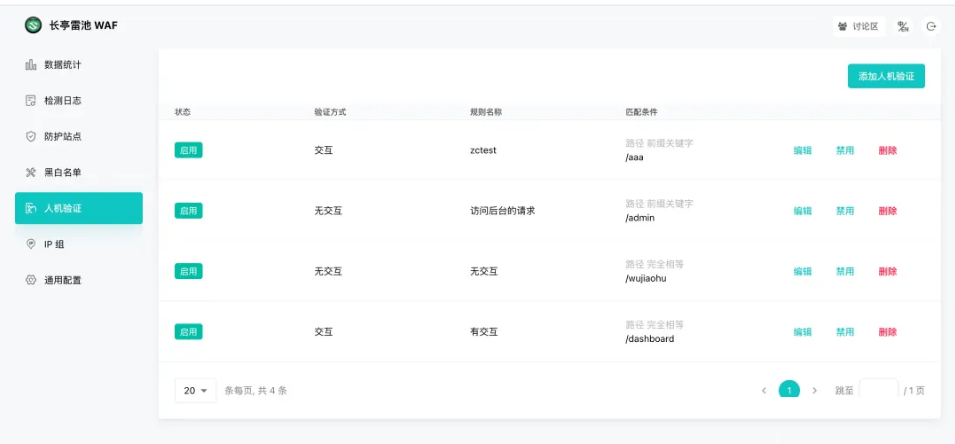Click the 添加人机验证 button
This screenshot has height=444, width=955.
(886, 76)
